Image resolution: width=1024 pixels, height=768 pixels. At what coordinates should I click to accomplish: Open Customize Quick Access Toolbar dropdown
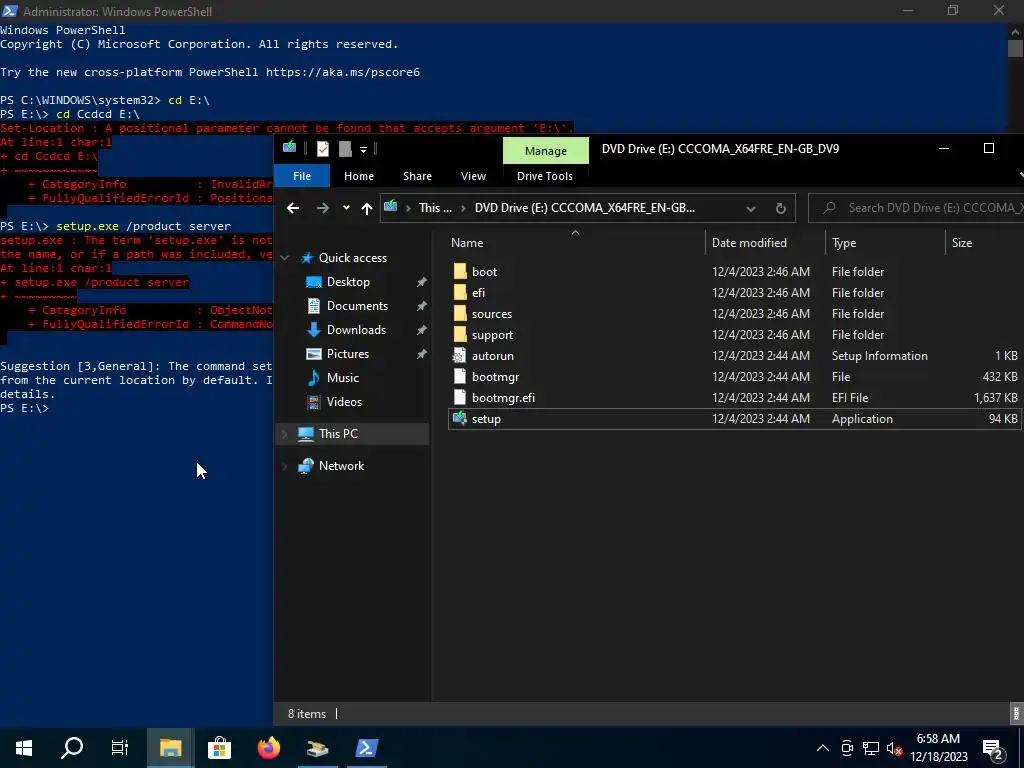[x=363, y=150]
